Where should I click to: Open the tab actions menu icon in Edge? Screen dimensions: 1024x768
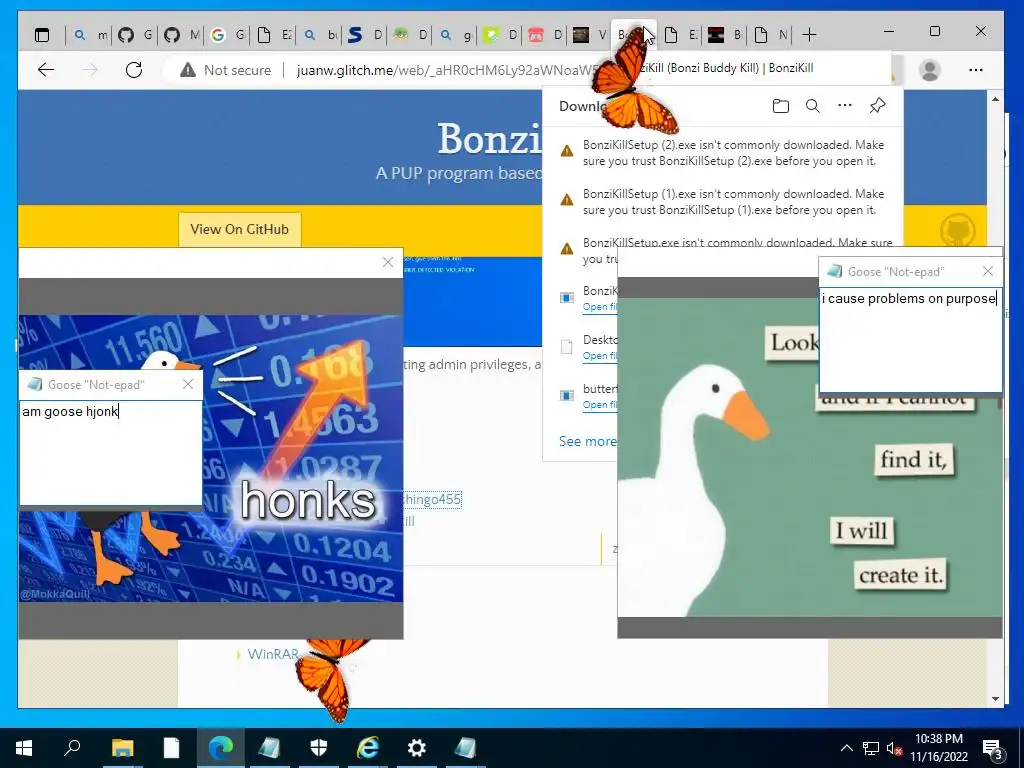(42, 35)
